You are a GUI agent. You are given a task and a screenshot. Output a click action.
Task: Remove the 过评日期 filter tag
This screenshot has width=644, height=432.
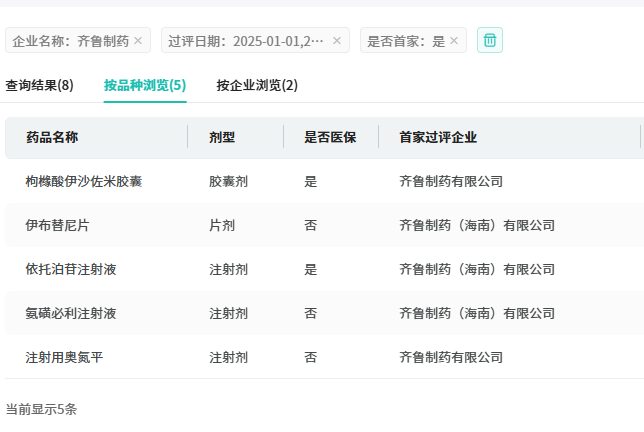coord(337,41)
